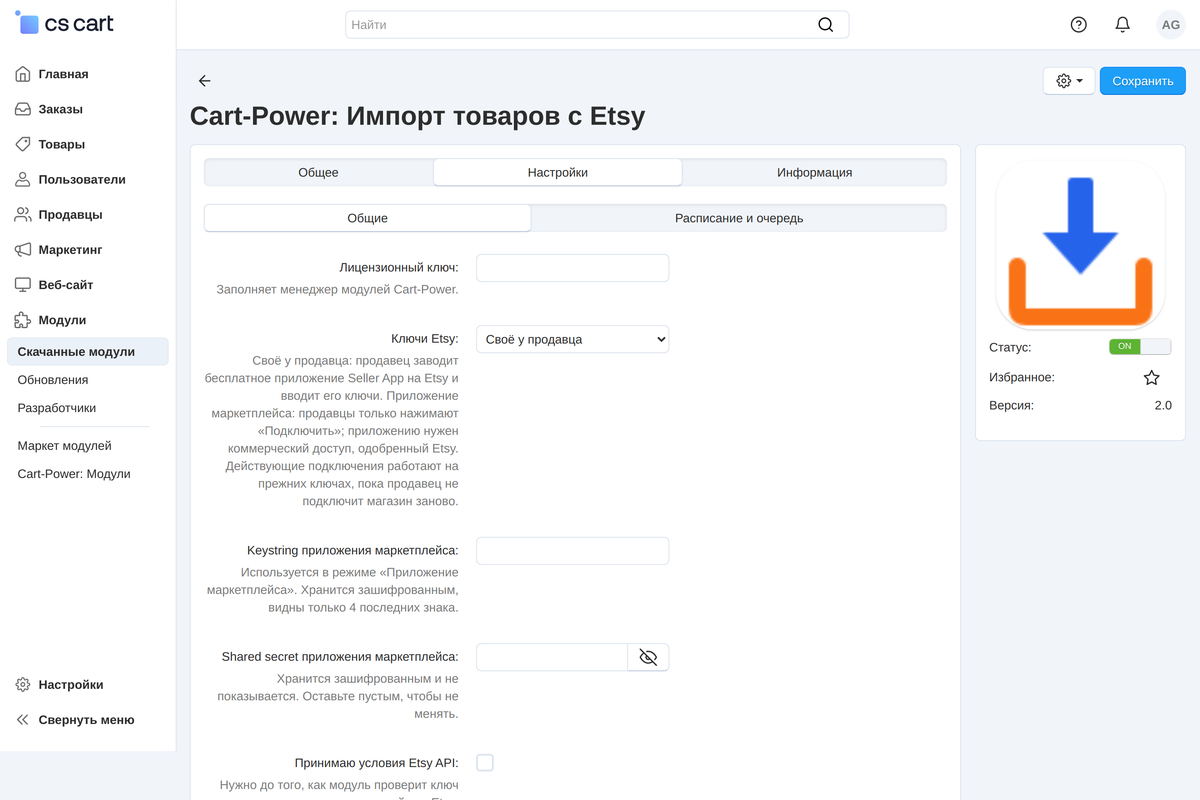
Task: Click the CS-Cart logo
Action: tap(65, 23)
